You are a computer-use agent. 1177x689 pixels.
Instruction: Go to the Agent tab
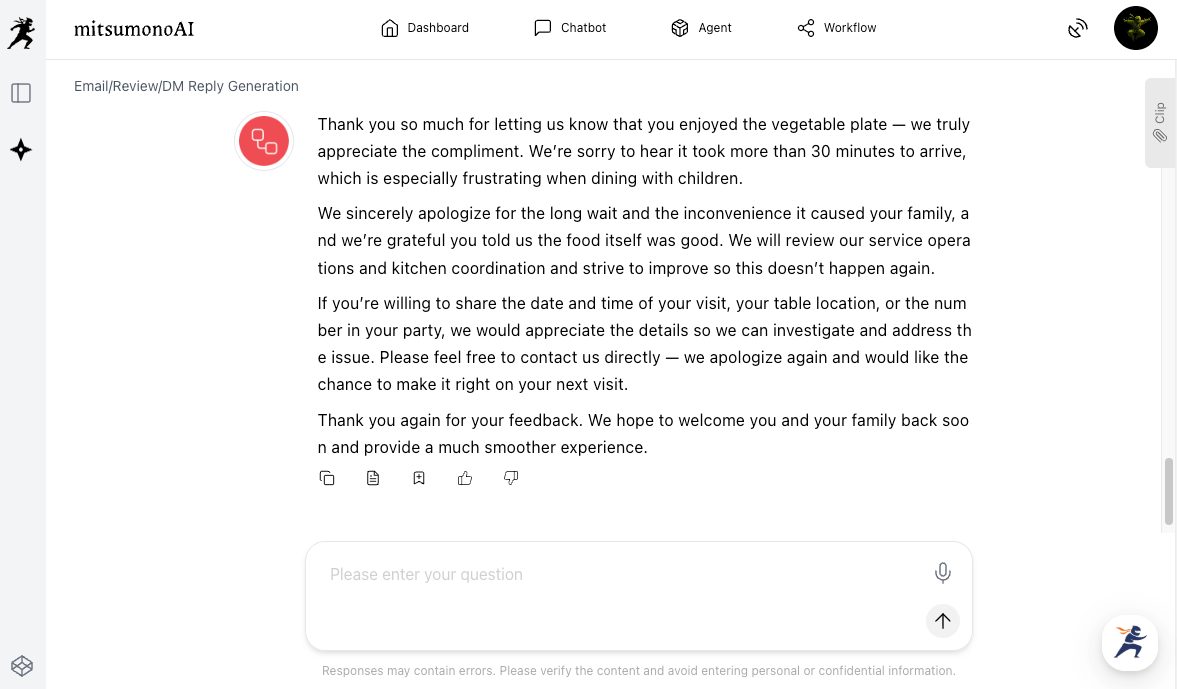point(701,28)
